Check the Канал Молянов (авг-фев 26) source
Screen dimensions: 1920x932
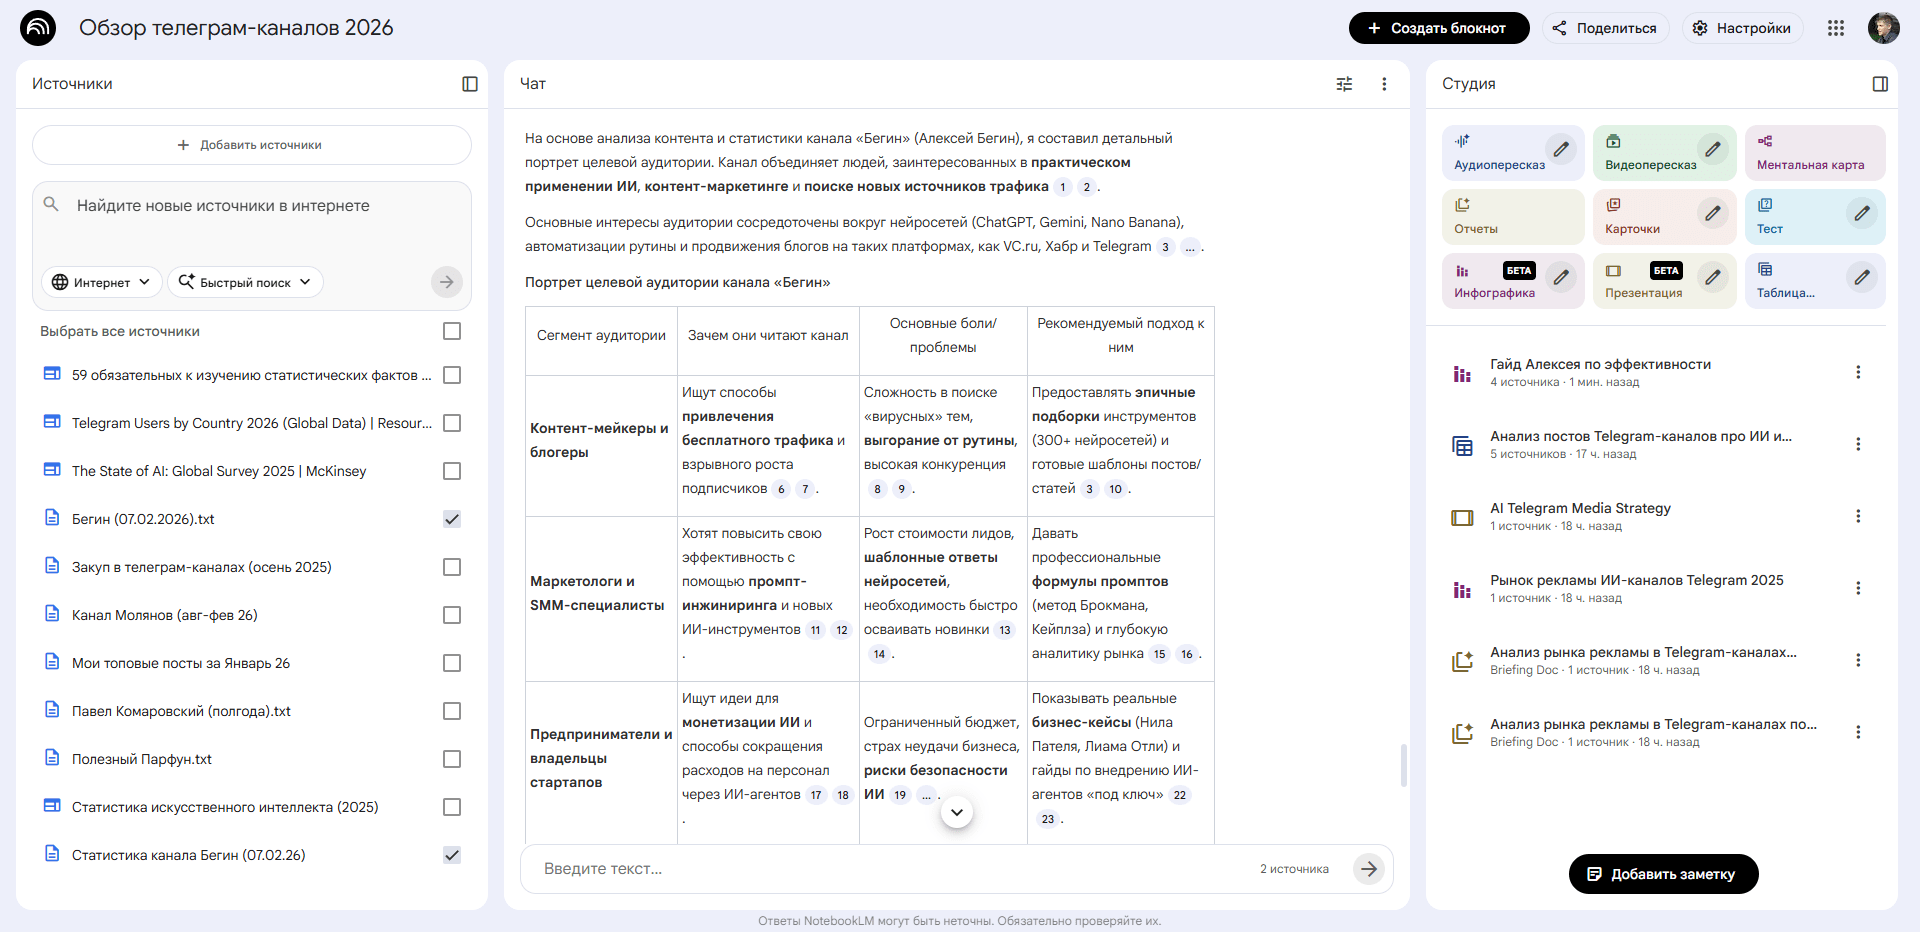coord(452,615)
